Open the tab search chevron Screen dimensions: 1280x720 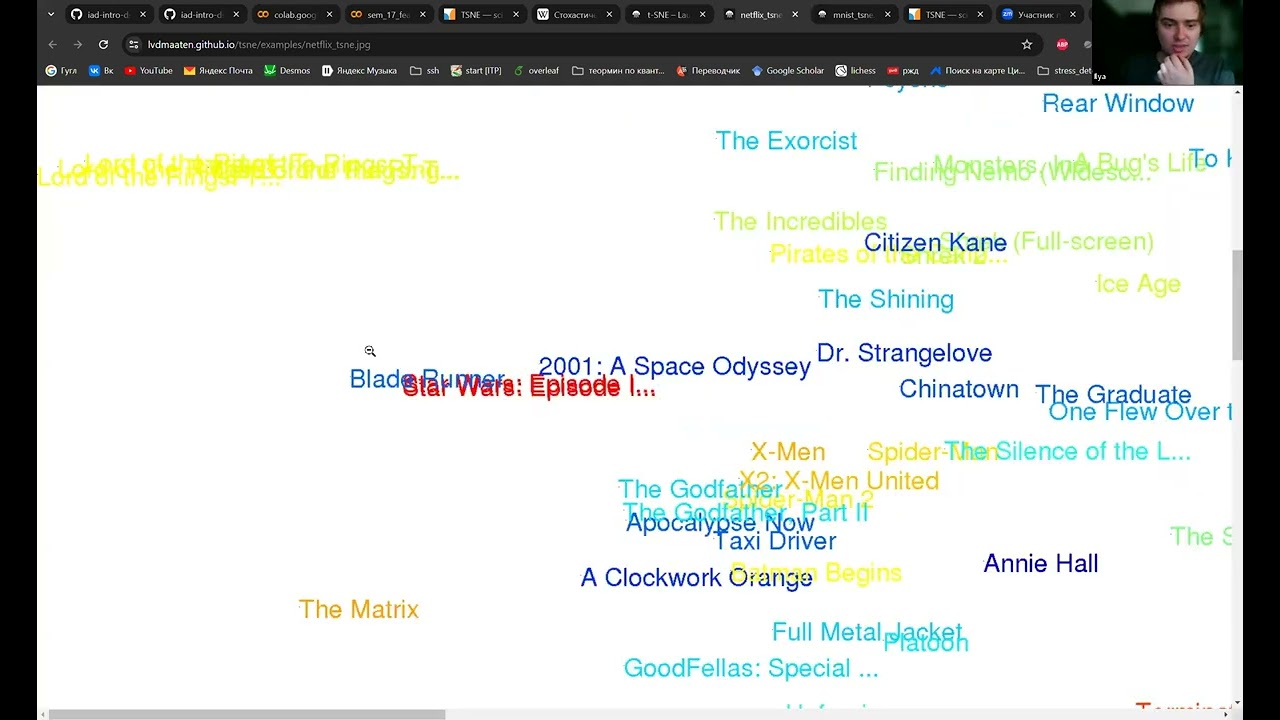pyautogui.click(x=51, y=15)
